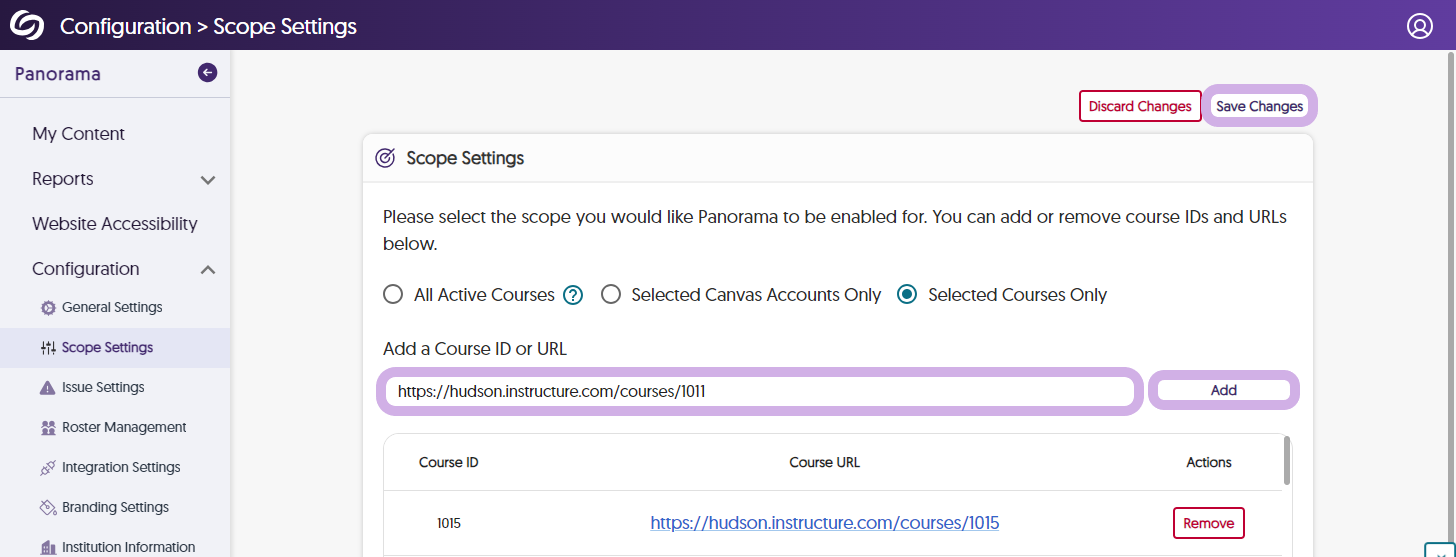The image size is (1456, 557).
Task: Select Selected Canvas Accounts Only option
Action: point(611,295)
